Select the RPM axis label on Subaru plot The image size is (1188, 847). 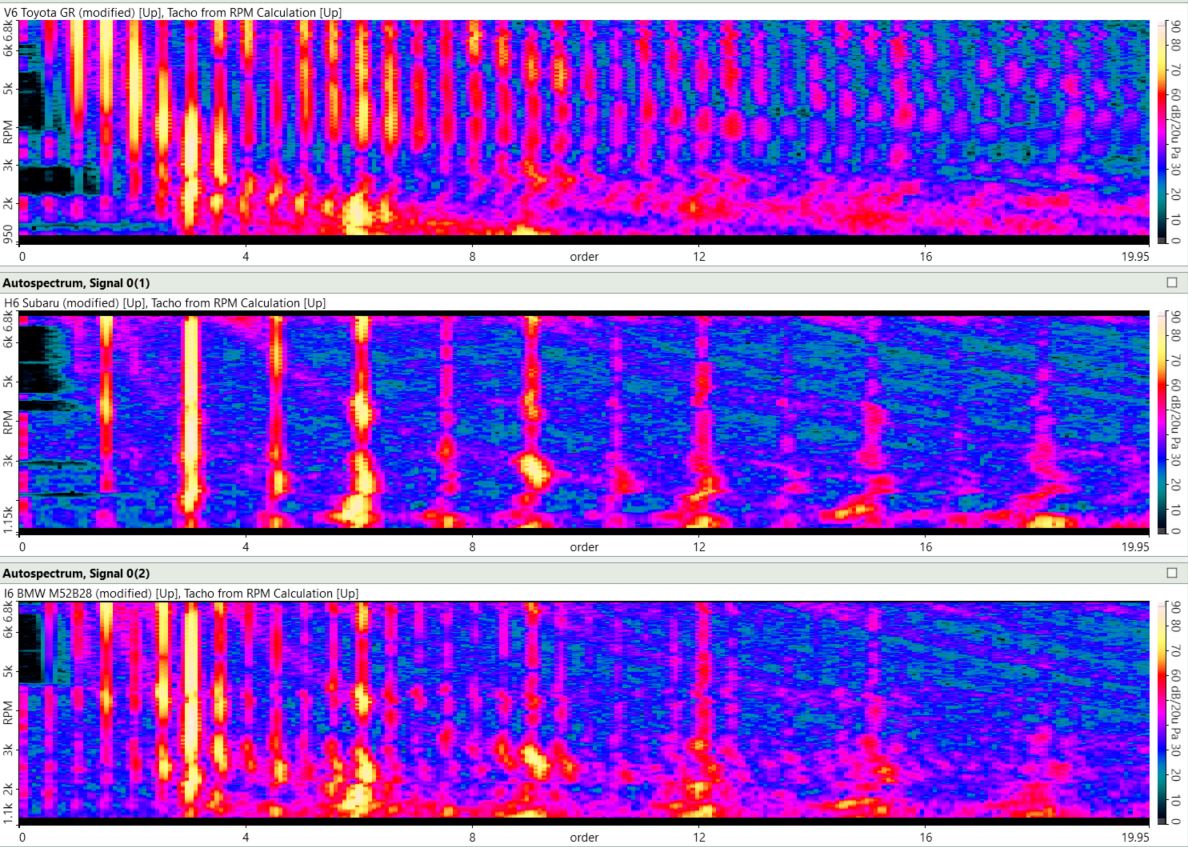tap(9, 421)
